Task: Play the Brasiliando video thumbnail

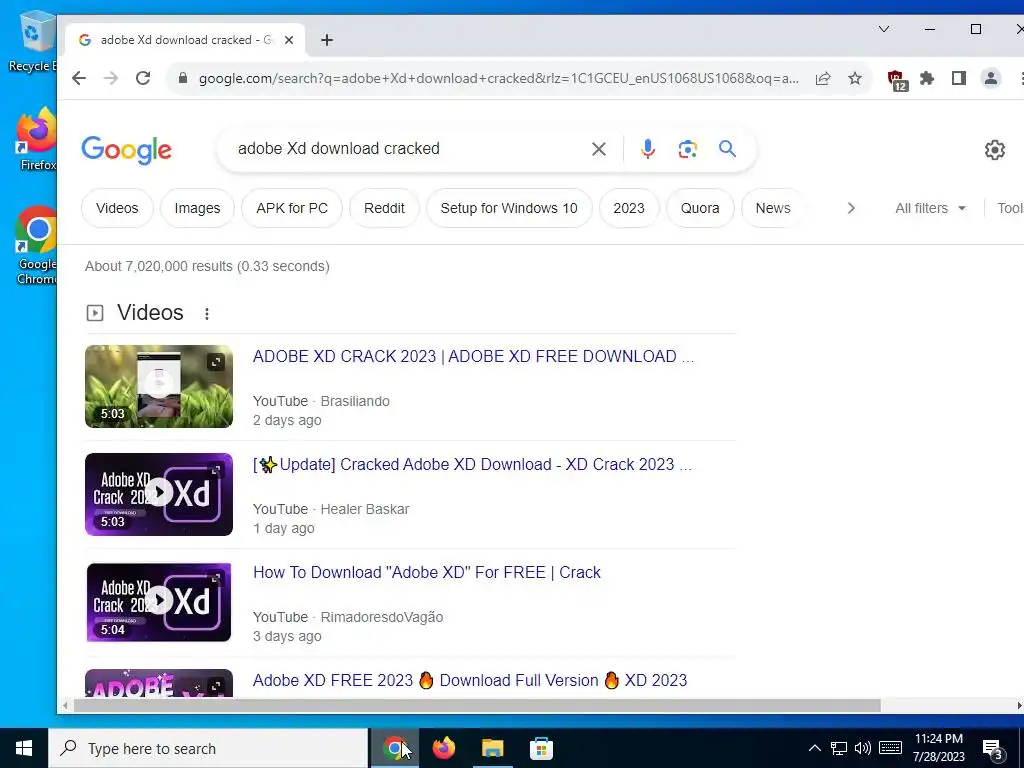Action: pyautogui.click(x=159, y=387)
